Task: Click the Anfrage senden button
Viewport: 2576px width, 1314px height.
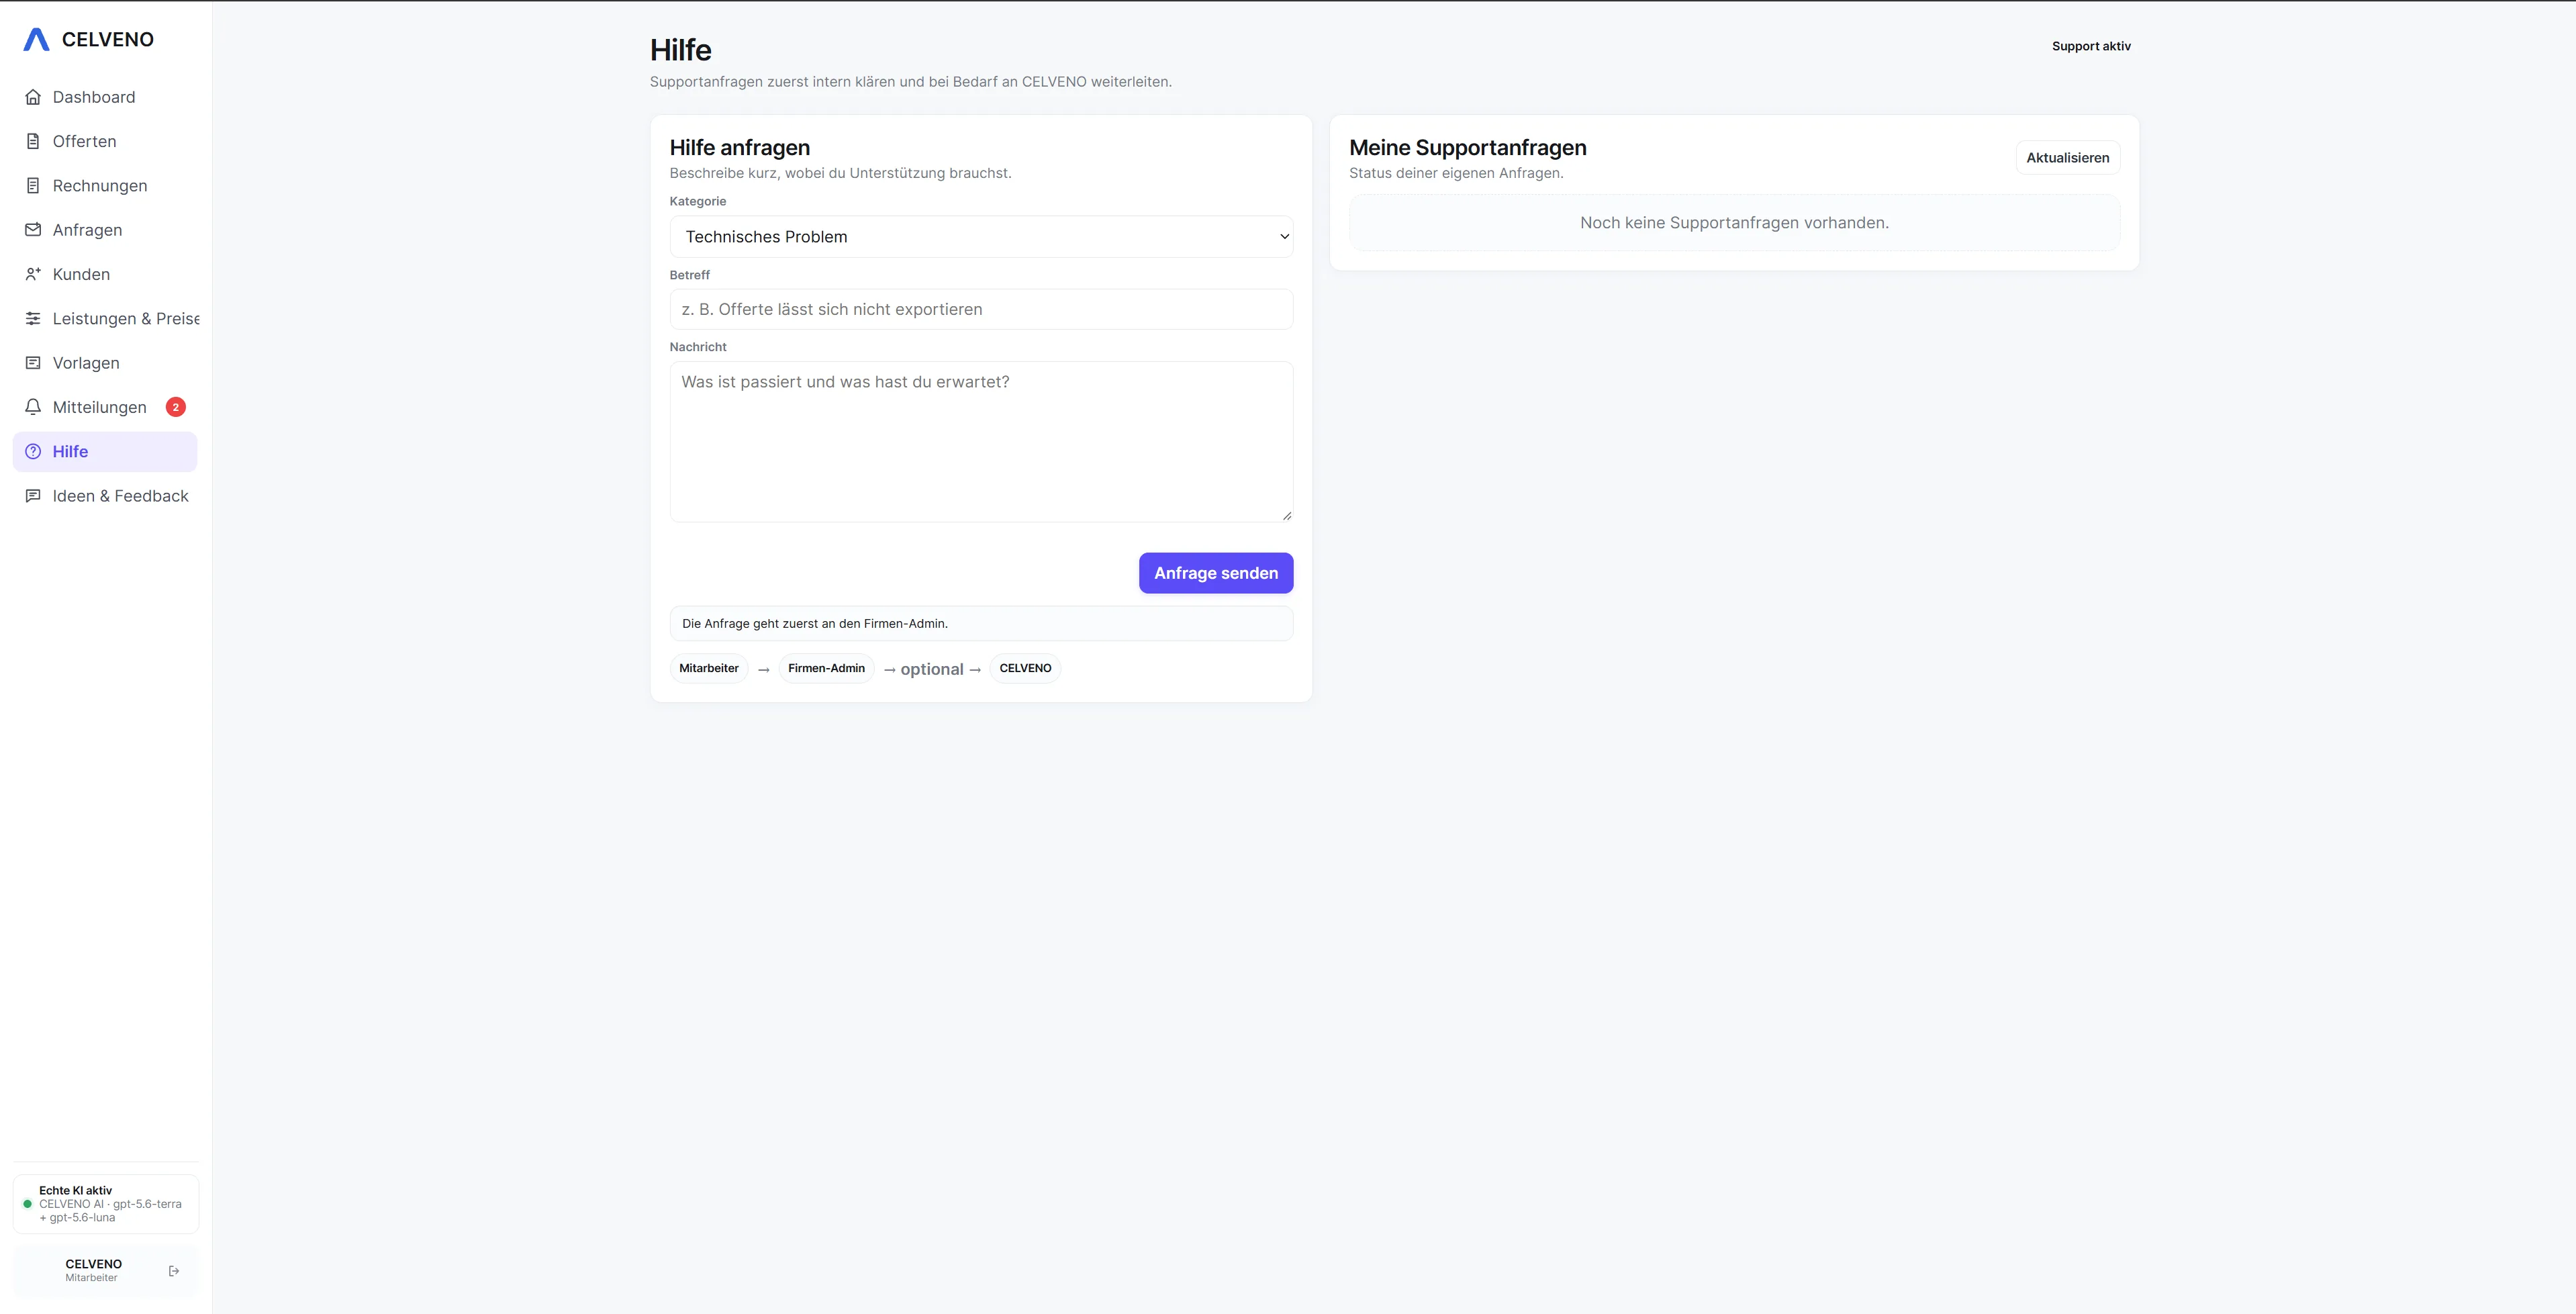Action: 1216,573
